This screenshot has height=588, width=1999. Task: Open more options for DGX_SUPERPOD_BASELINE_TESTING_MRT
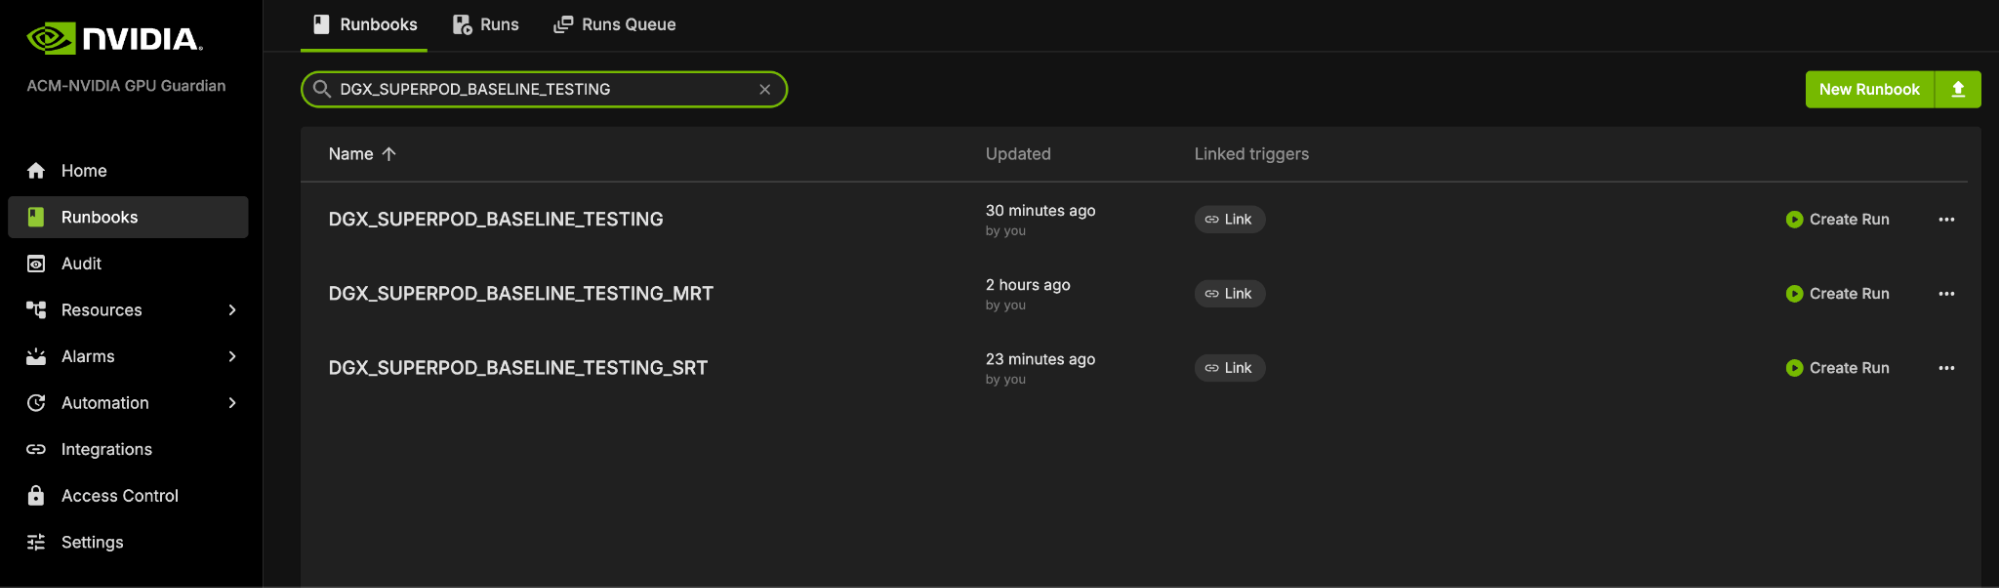click(x=1945, y=294)
